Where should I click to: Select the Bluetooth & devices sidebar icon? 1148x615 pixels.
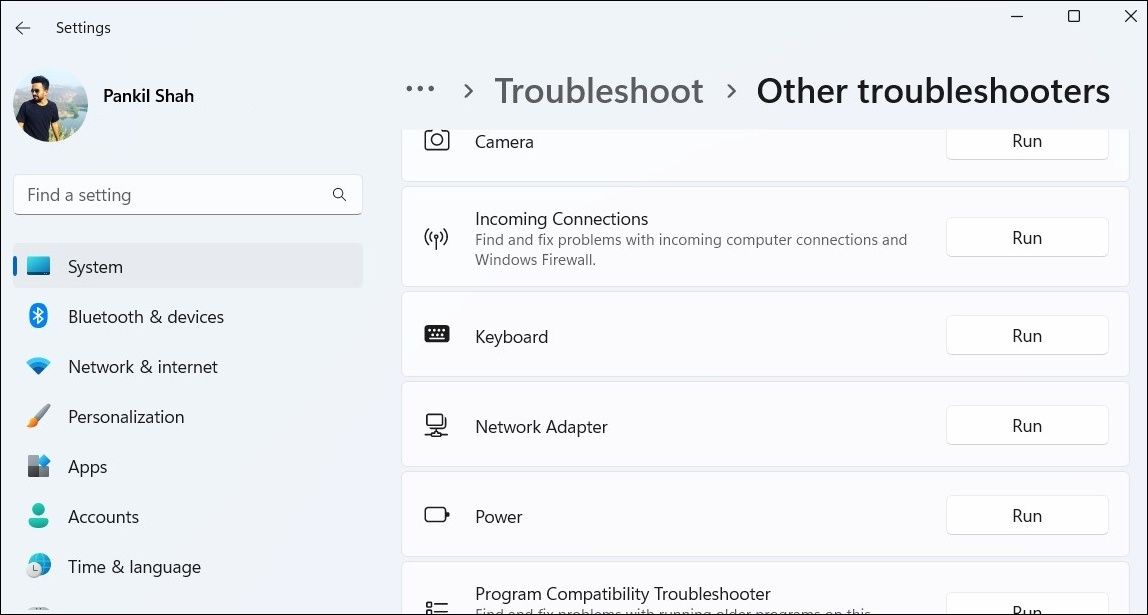coord(38,316)
